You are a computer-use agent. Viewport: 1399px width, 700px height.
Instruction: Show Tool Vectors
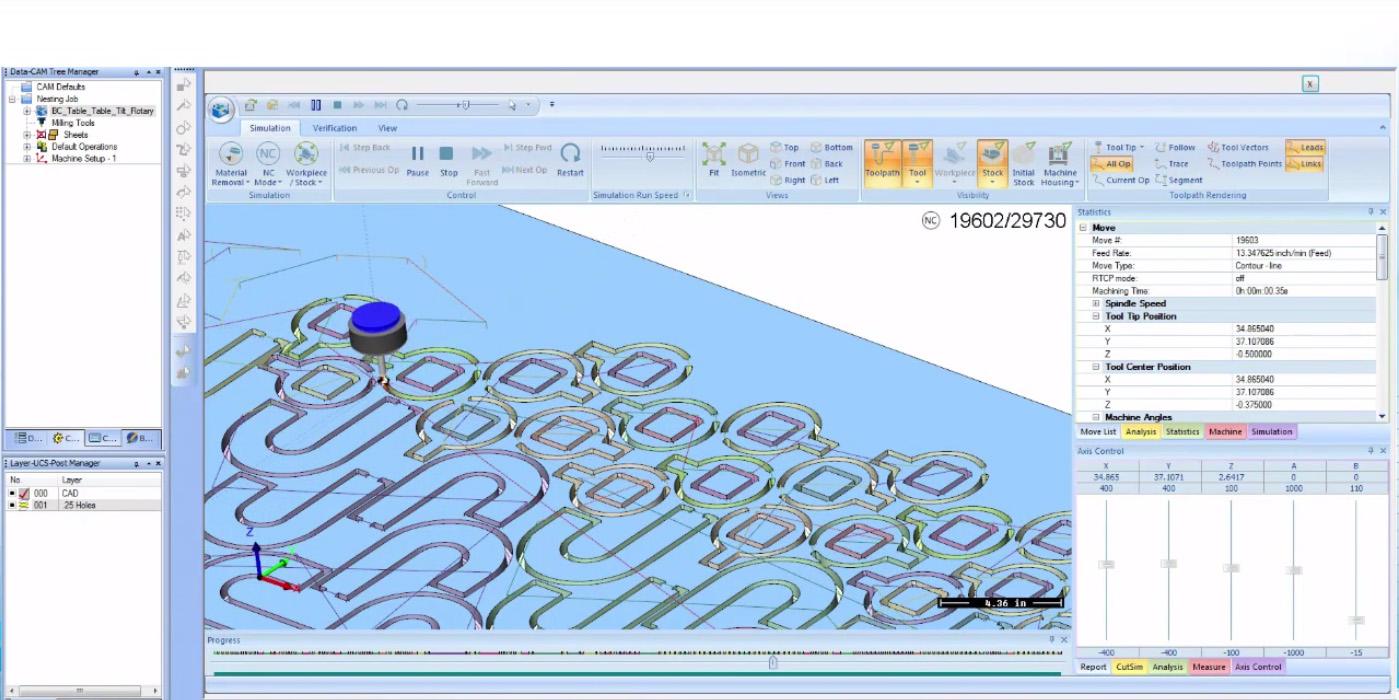click(1238, 147)
